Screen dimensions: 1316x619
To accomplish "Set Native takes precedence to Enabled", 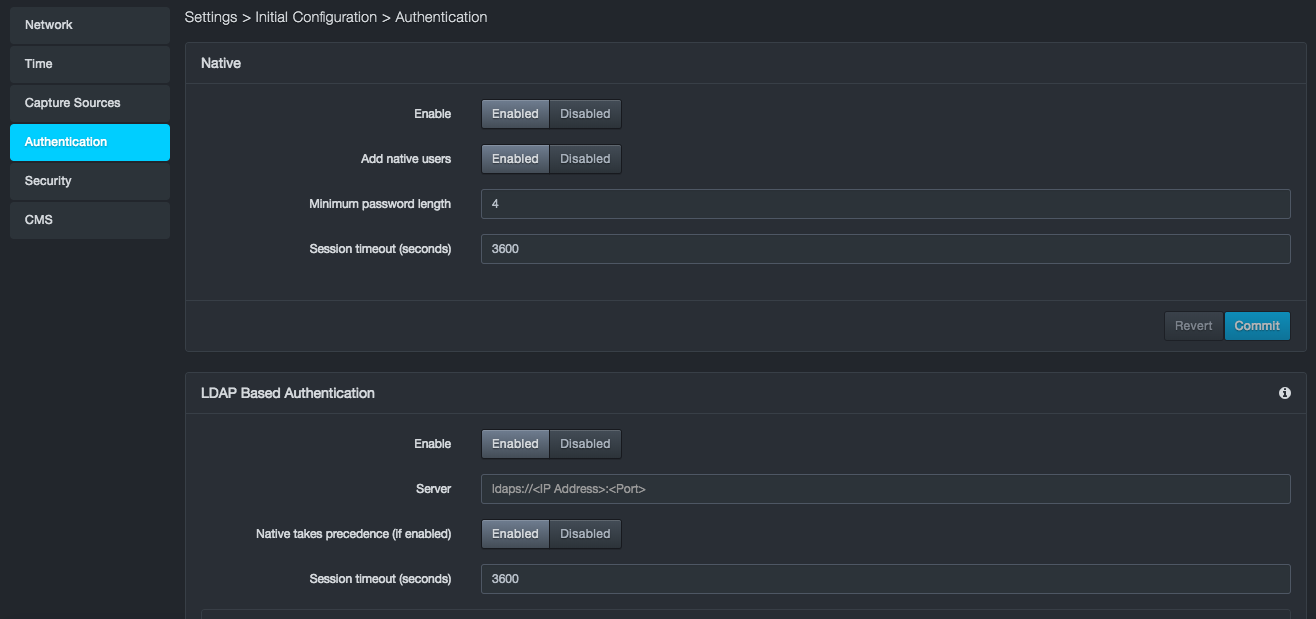I will pyautogui.click(x=515, y=534).
